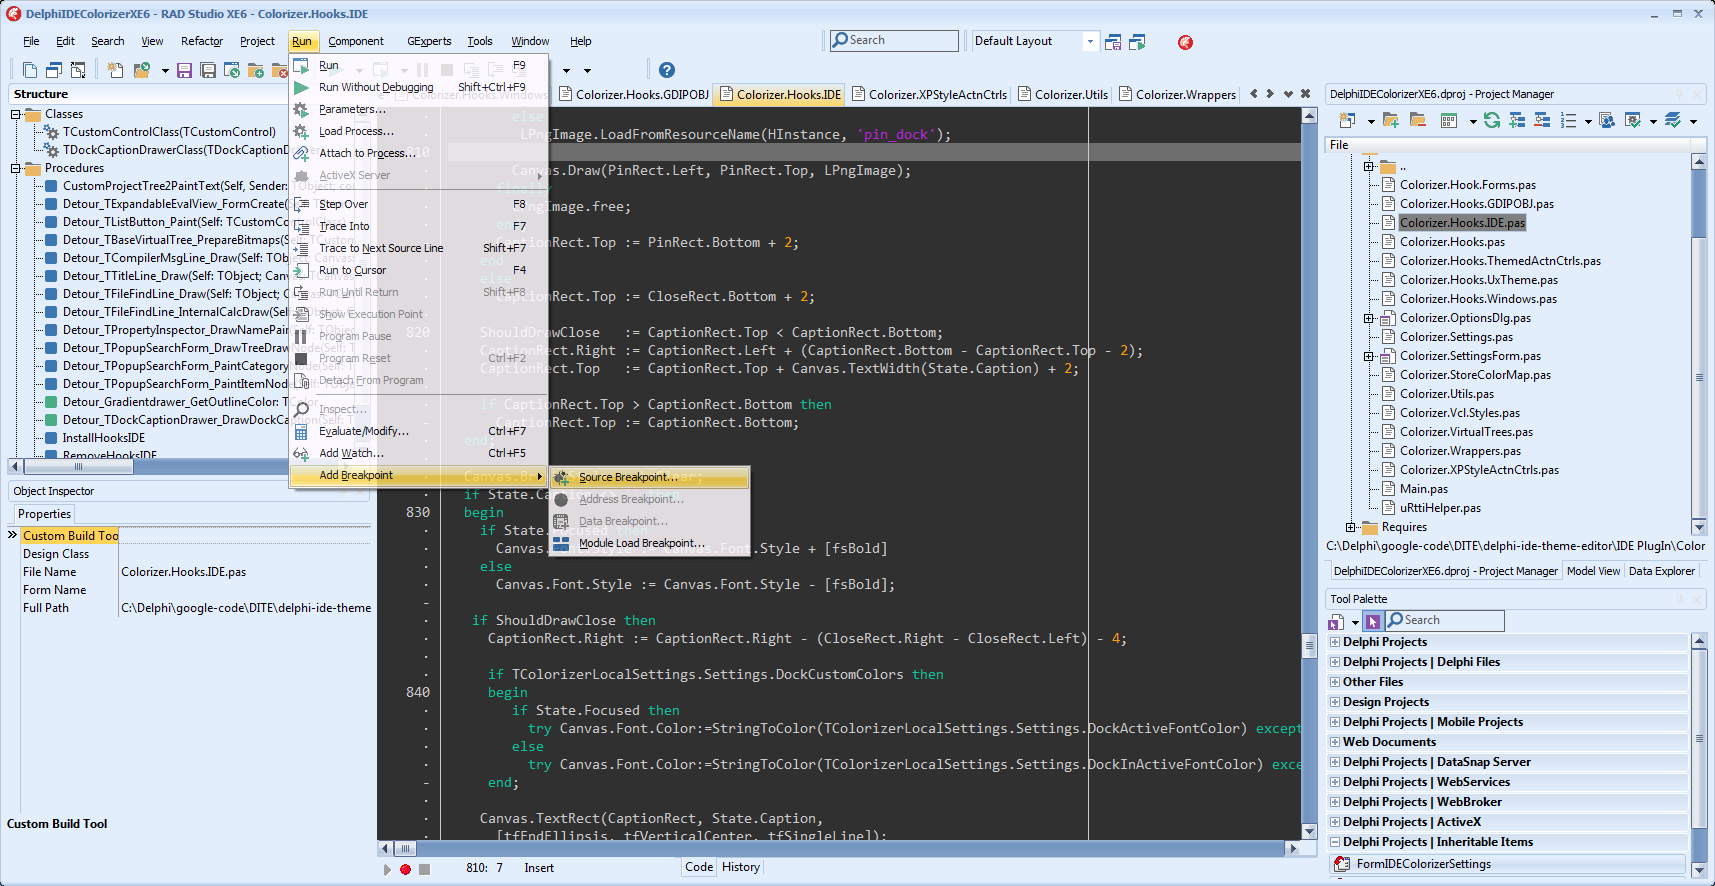Click the purple Save toolbar icon
Screen dimensions: 1715x886
point(184,70)
